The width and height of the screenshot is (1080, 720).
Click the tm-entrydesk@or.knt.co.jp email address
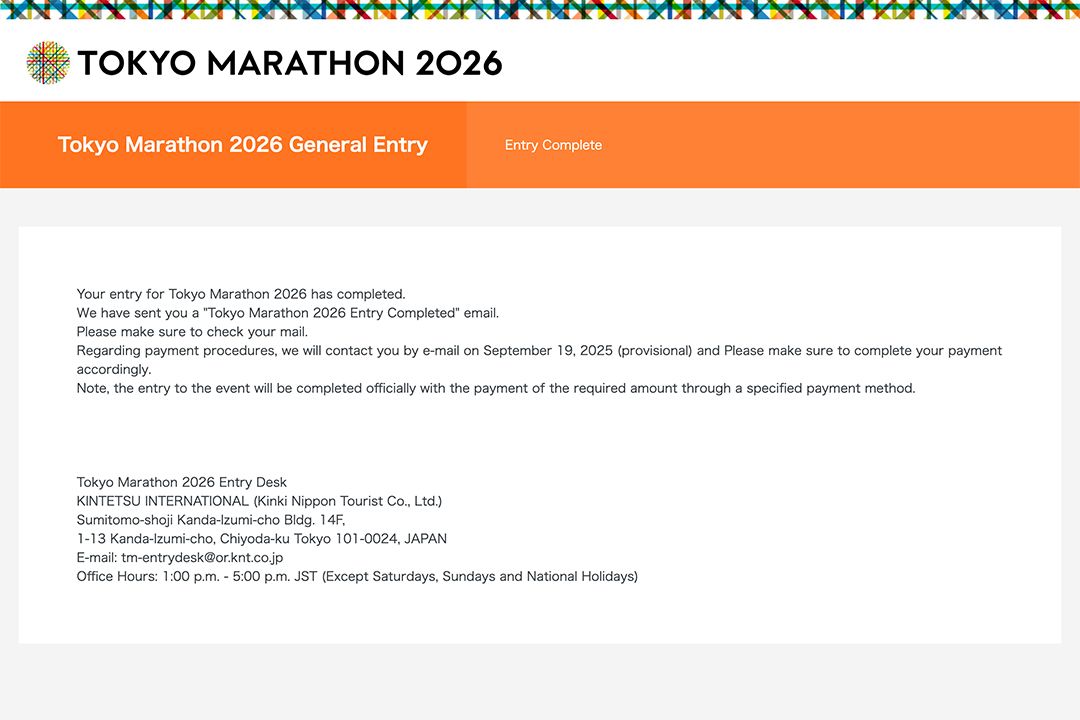click(x=202, y=557)
